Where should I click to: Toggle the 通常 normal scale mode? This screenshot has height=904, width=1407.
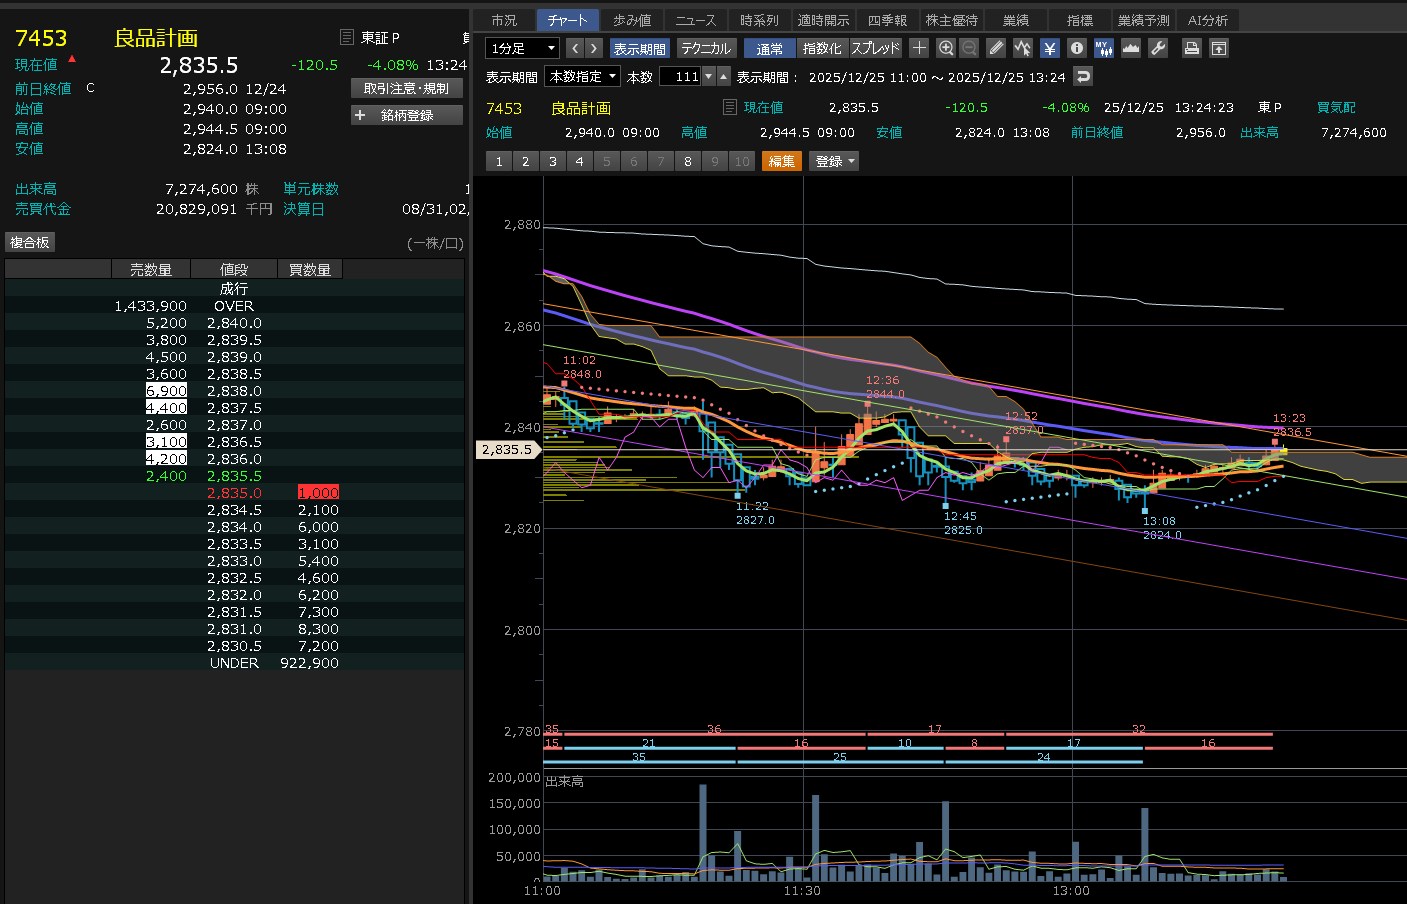tap(769, 48)
